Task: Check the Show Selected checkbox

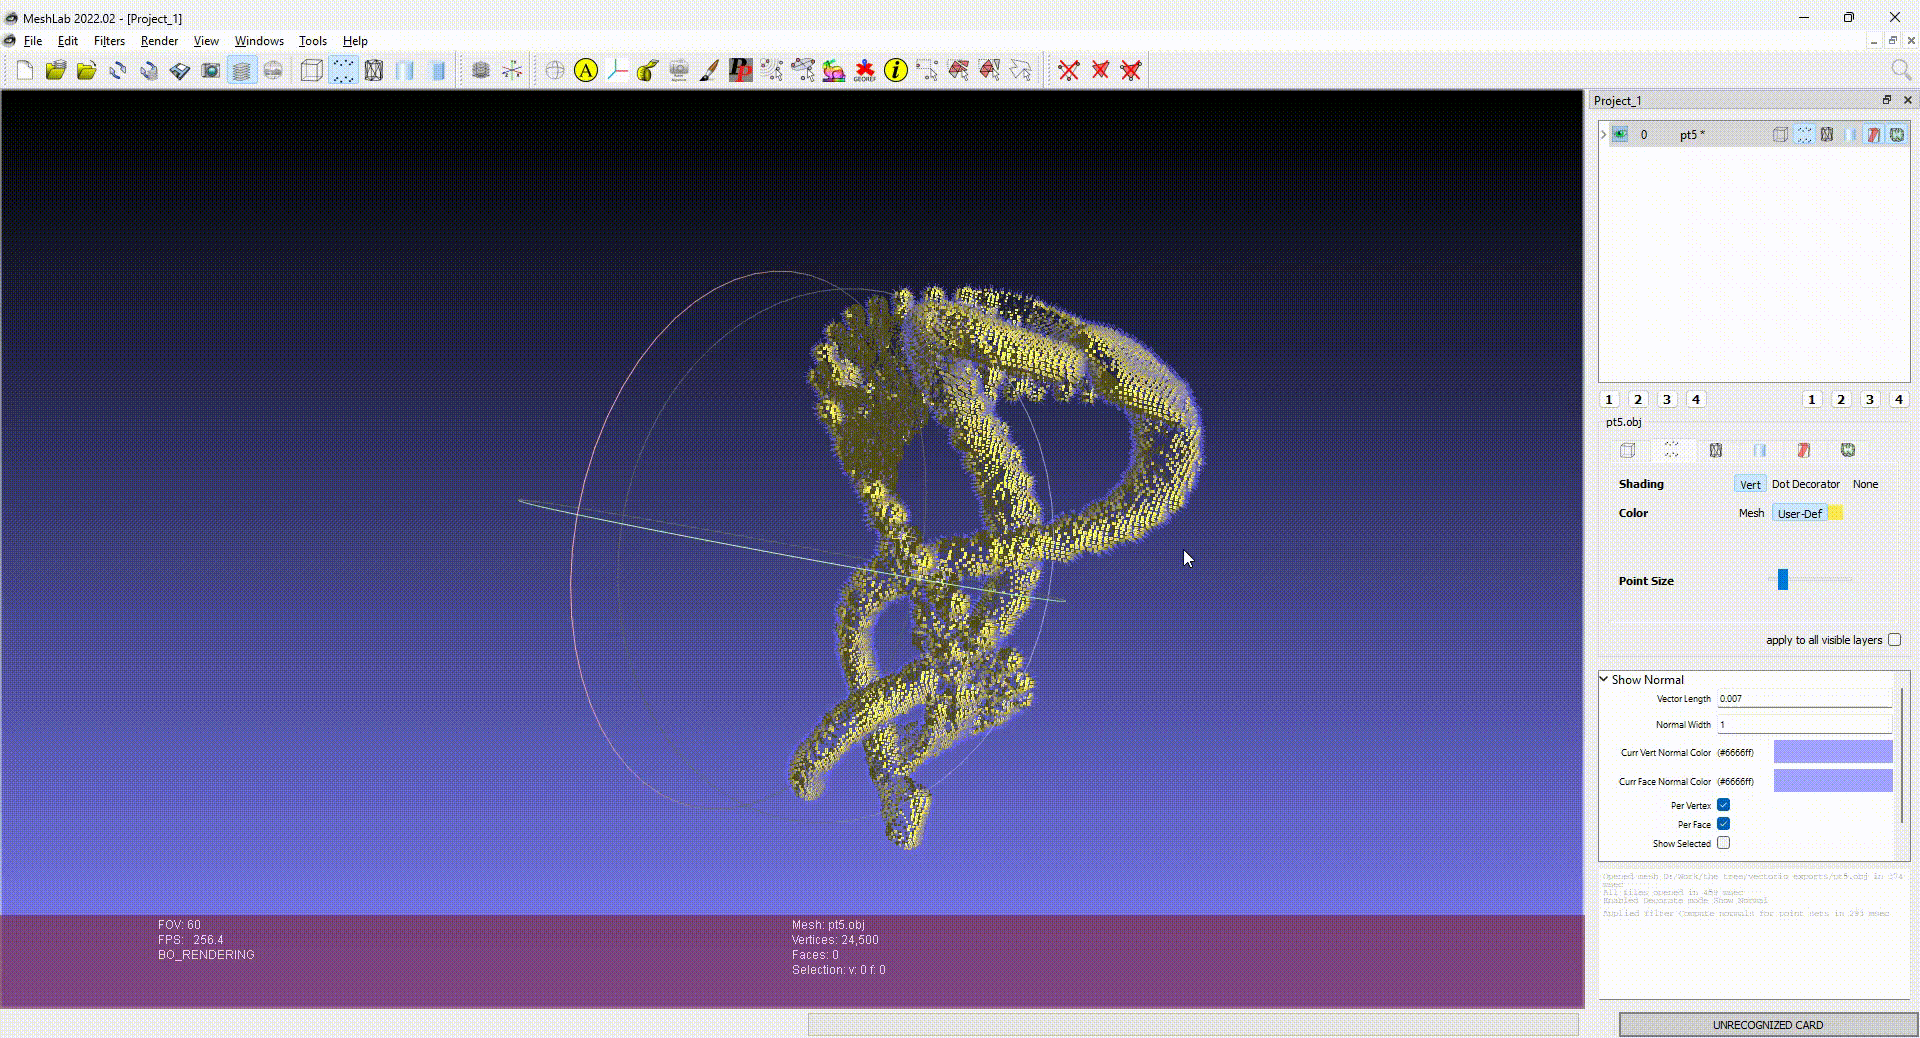Action: pos(1723,843)
